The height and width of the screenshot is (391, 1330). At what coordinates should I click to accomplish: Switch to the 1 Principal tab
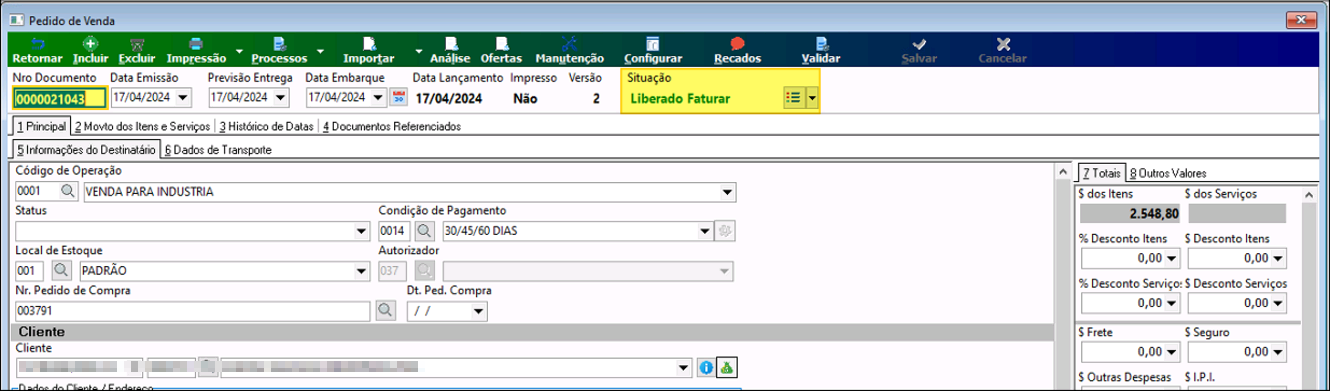pos(40,127)
